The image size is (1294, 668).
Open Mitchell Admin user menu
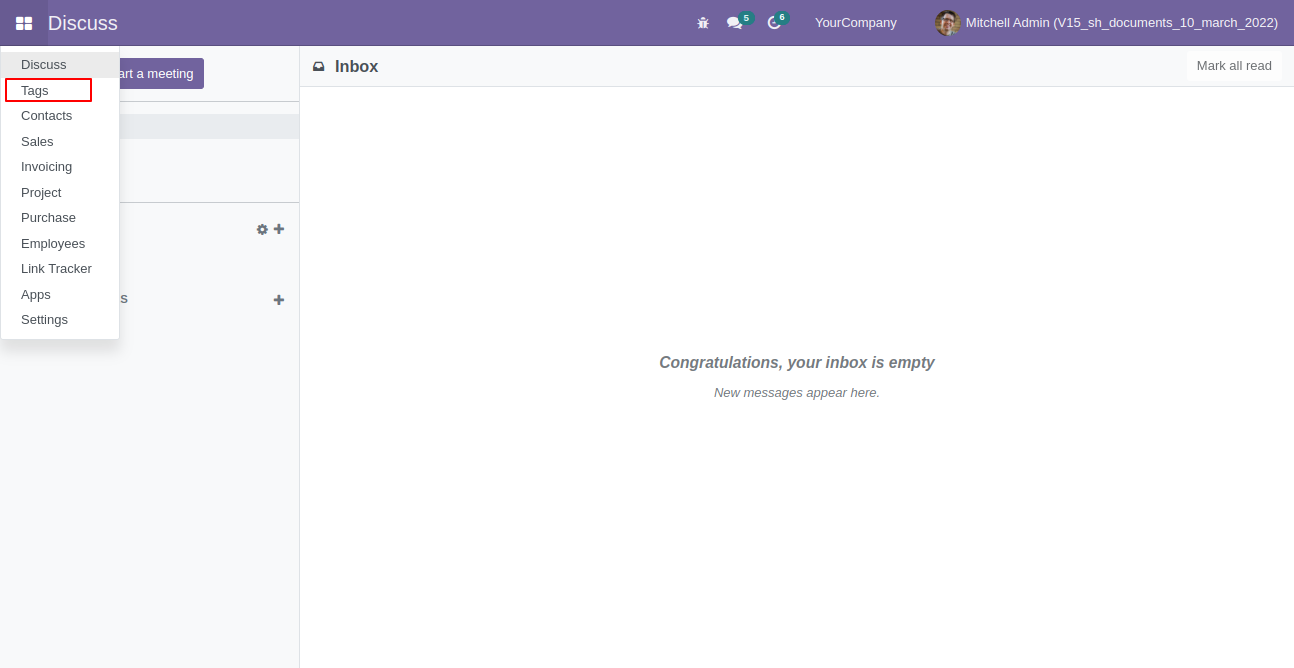[x=1106, y=23]
